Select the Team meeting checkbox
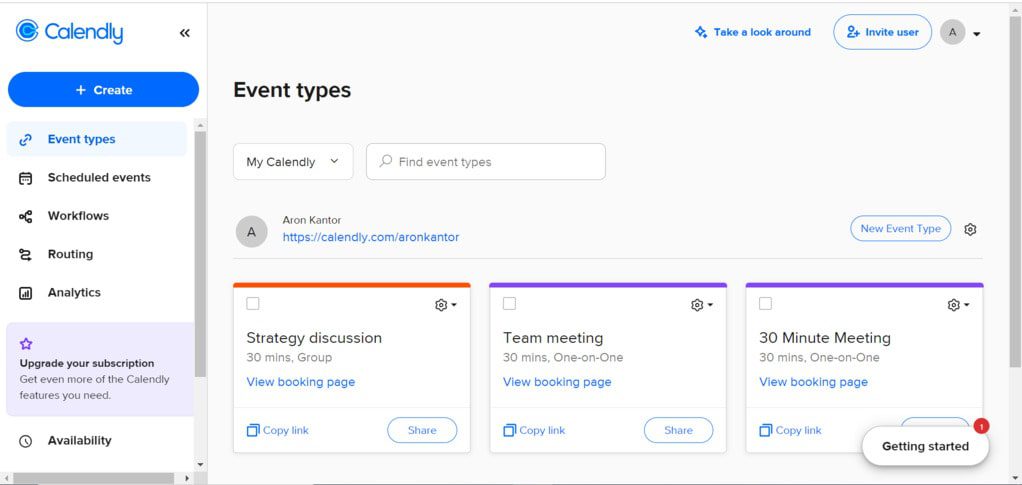The height and width of the screenshot is (485, 1022). pos(510,303)
